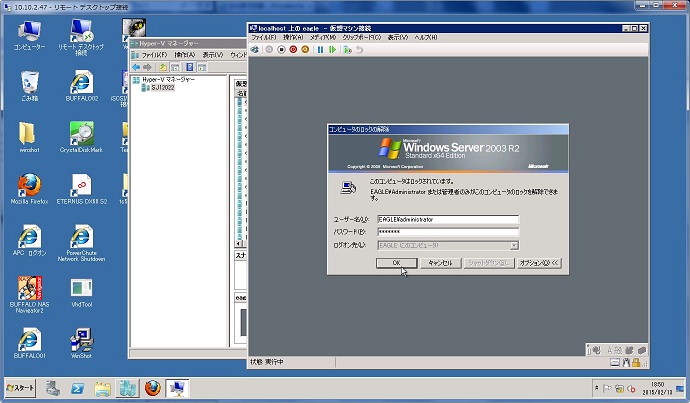
Task: Click the green start/resume VM icon
Action: [332, 49]
